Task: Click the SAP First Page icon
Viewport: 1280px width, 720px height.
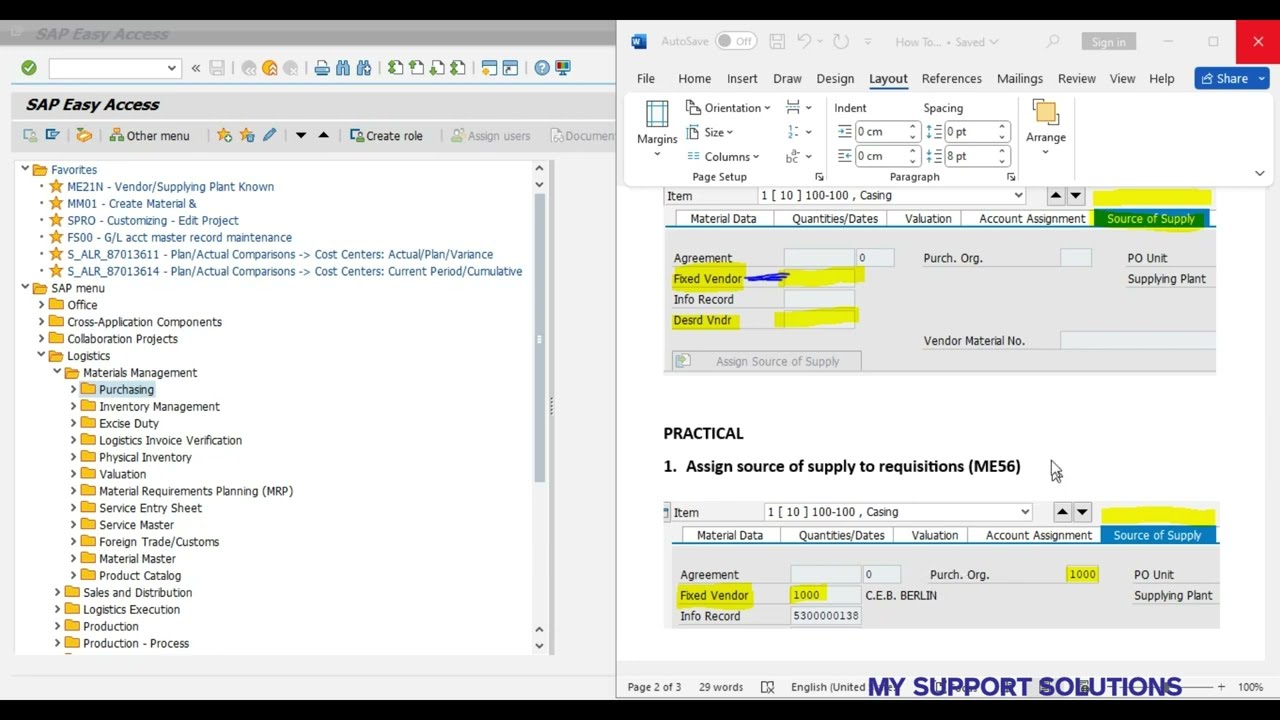Action: tap(396, 68)
